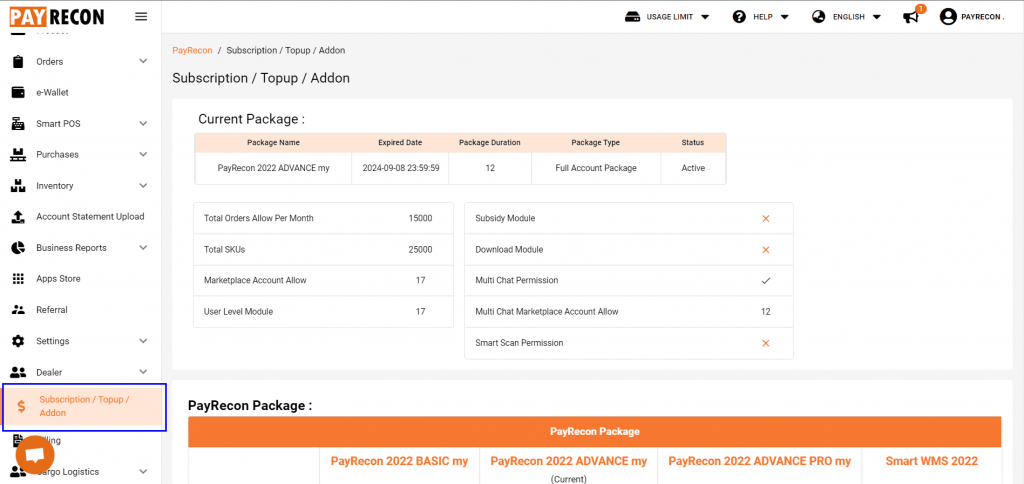This screenshot has height=484, width=1024.
Task: Click PayRecon 2022 ADVANCE my column header
Action: pos(568,461)
